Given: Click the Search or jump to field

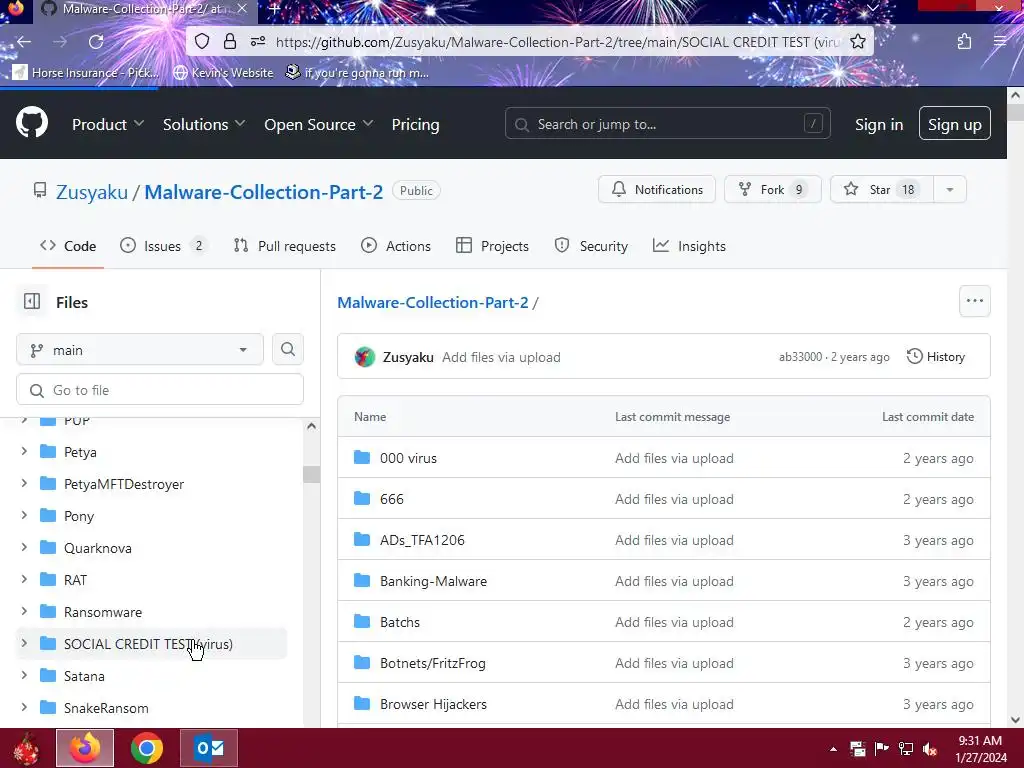Looking at the screenshot, I should coord(667,123).
